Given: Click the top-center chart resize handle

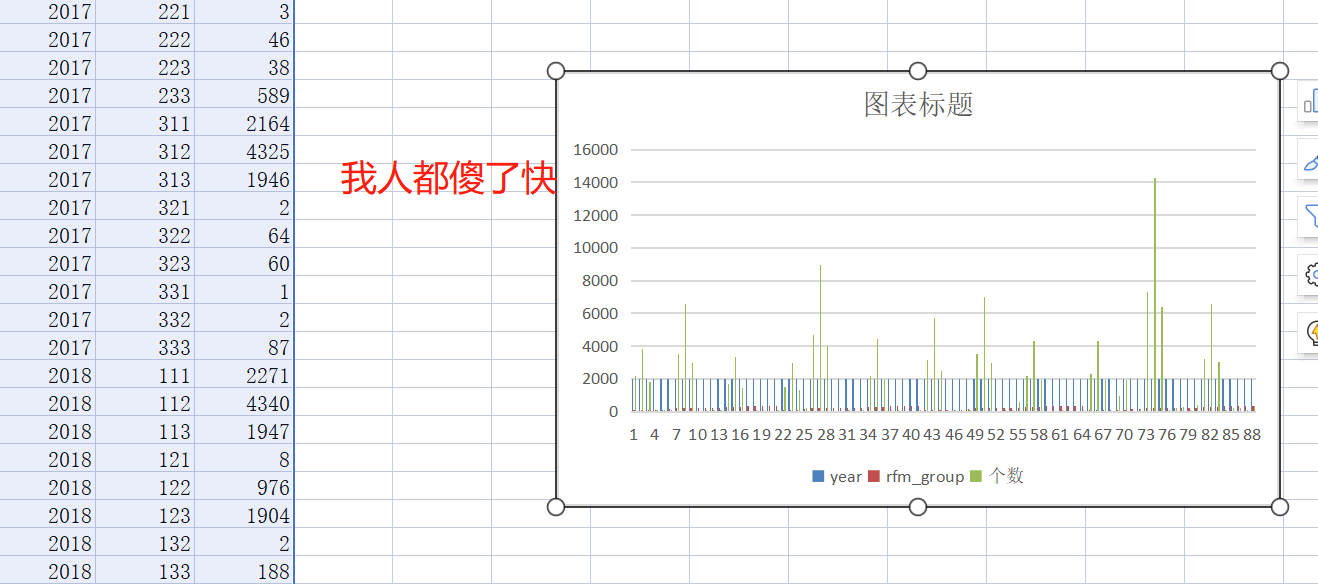Looking at the screenshot, I should 917,70.
